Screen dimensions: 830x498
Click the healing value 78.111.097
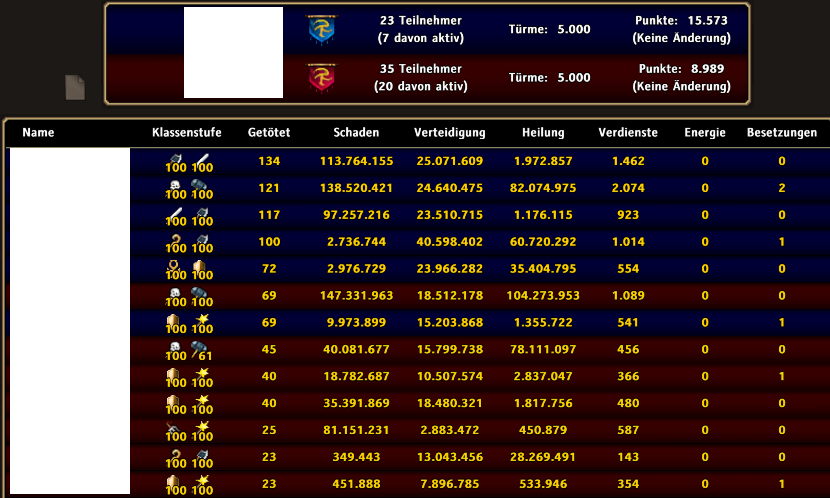click(543, 349)
